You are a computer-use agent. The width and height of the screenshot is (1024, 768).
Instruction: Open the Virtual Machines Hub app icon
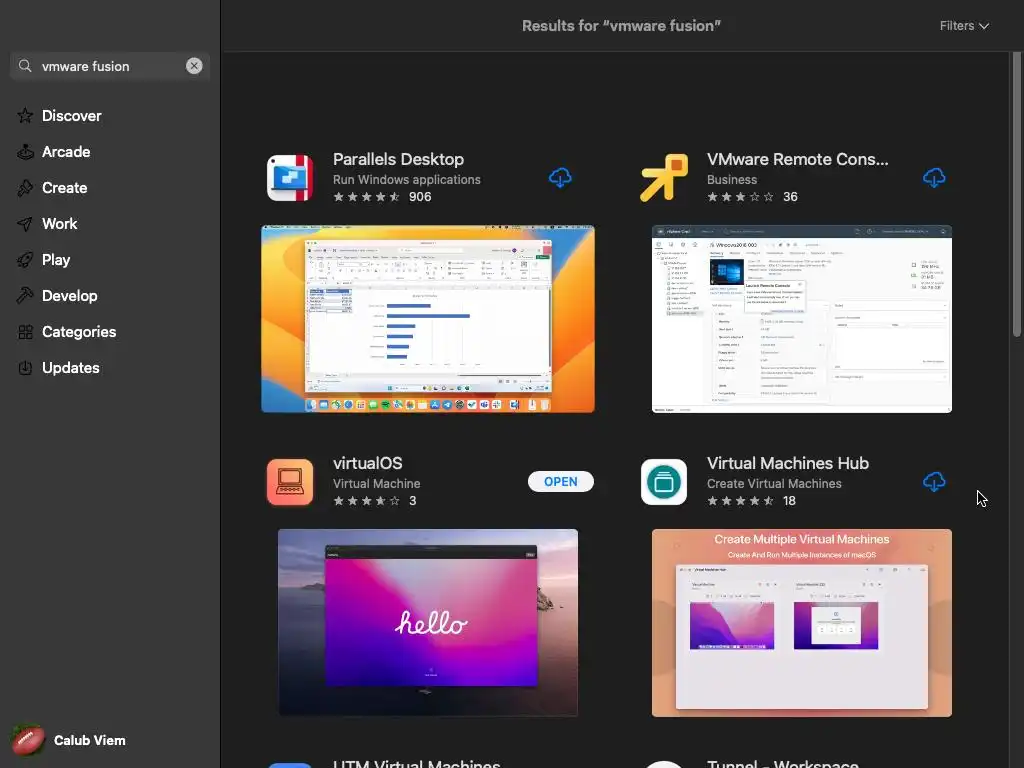[664, 482]
